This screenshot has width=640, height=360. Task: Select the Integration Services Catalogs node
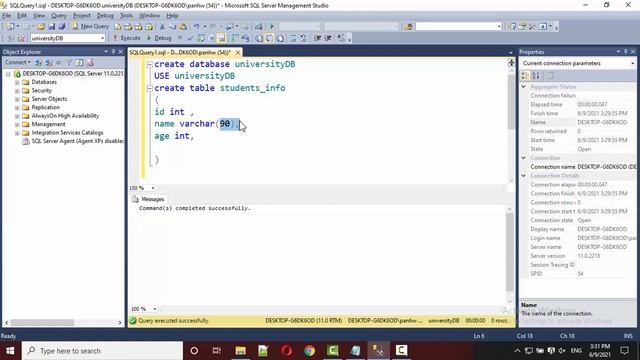[x=67, y=133]
